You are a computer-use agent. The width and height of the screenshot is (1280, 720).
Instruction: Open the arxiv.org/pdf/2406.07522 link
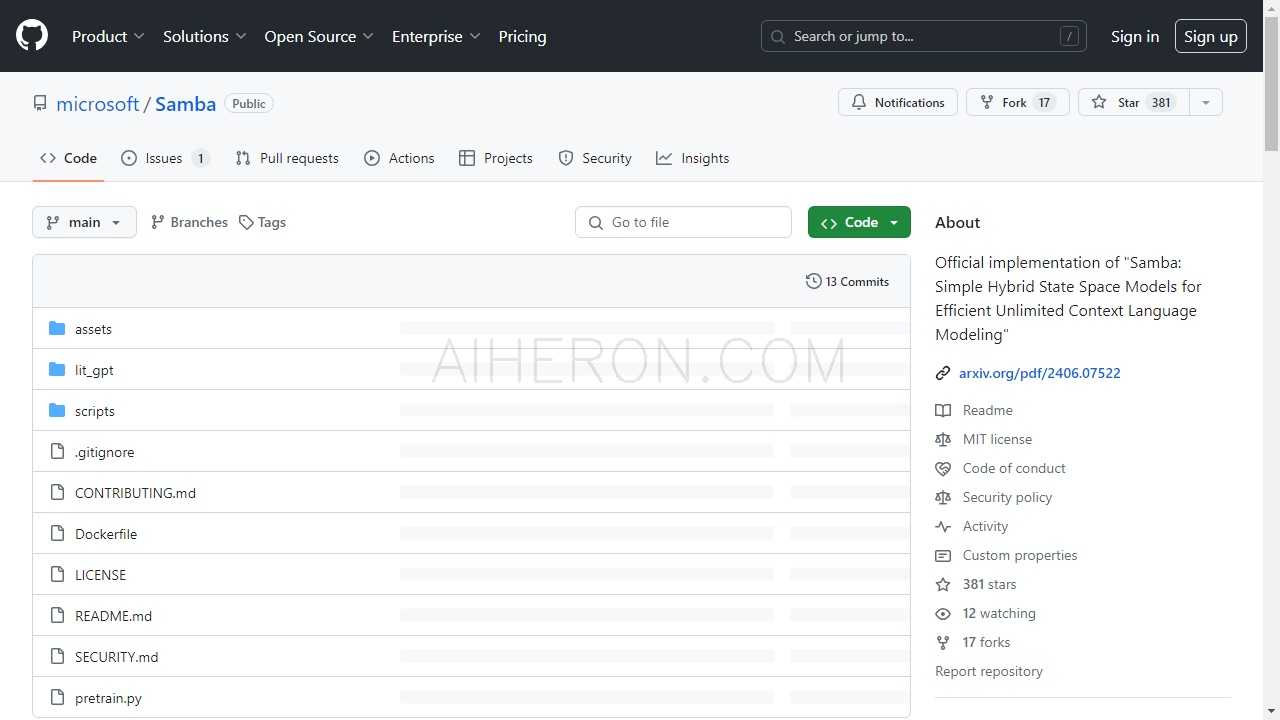click(1039, 373)
